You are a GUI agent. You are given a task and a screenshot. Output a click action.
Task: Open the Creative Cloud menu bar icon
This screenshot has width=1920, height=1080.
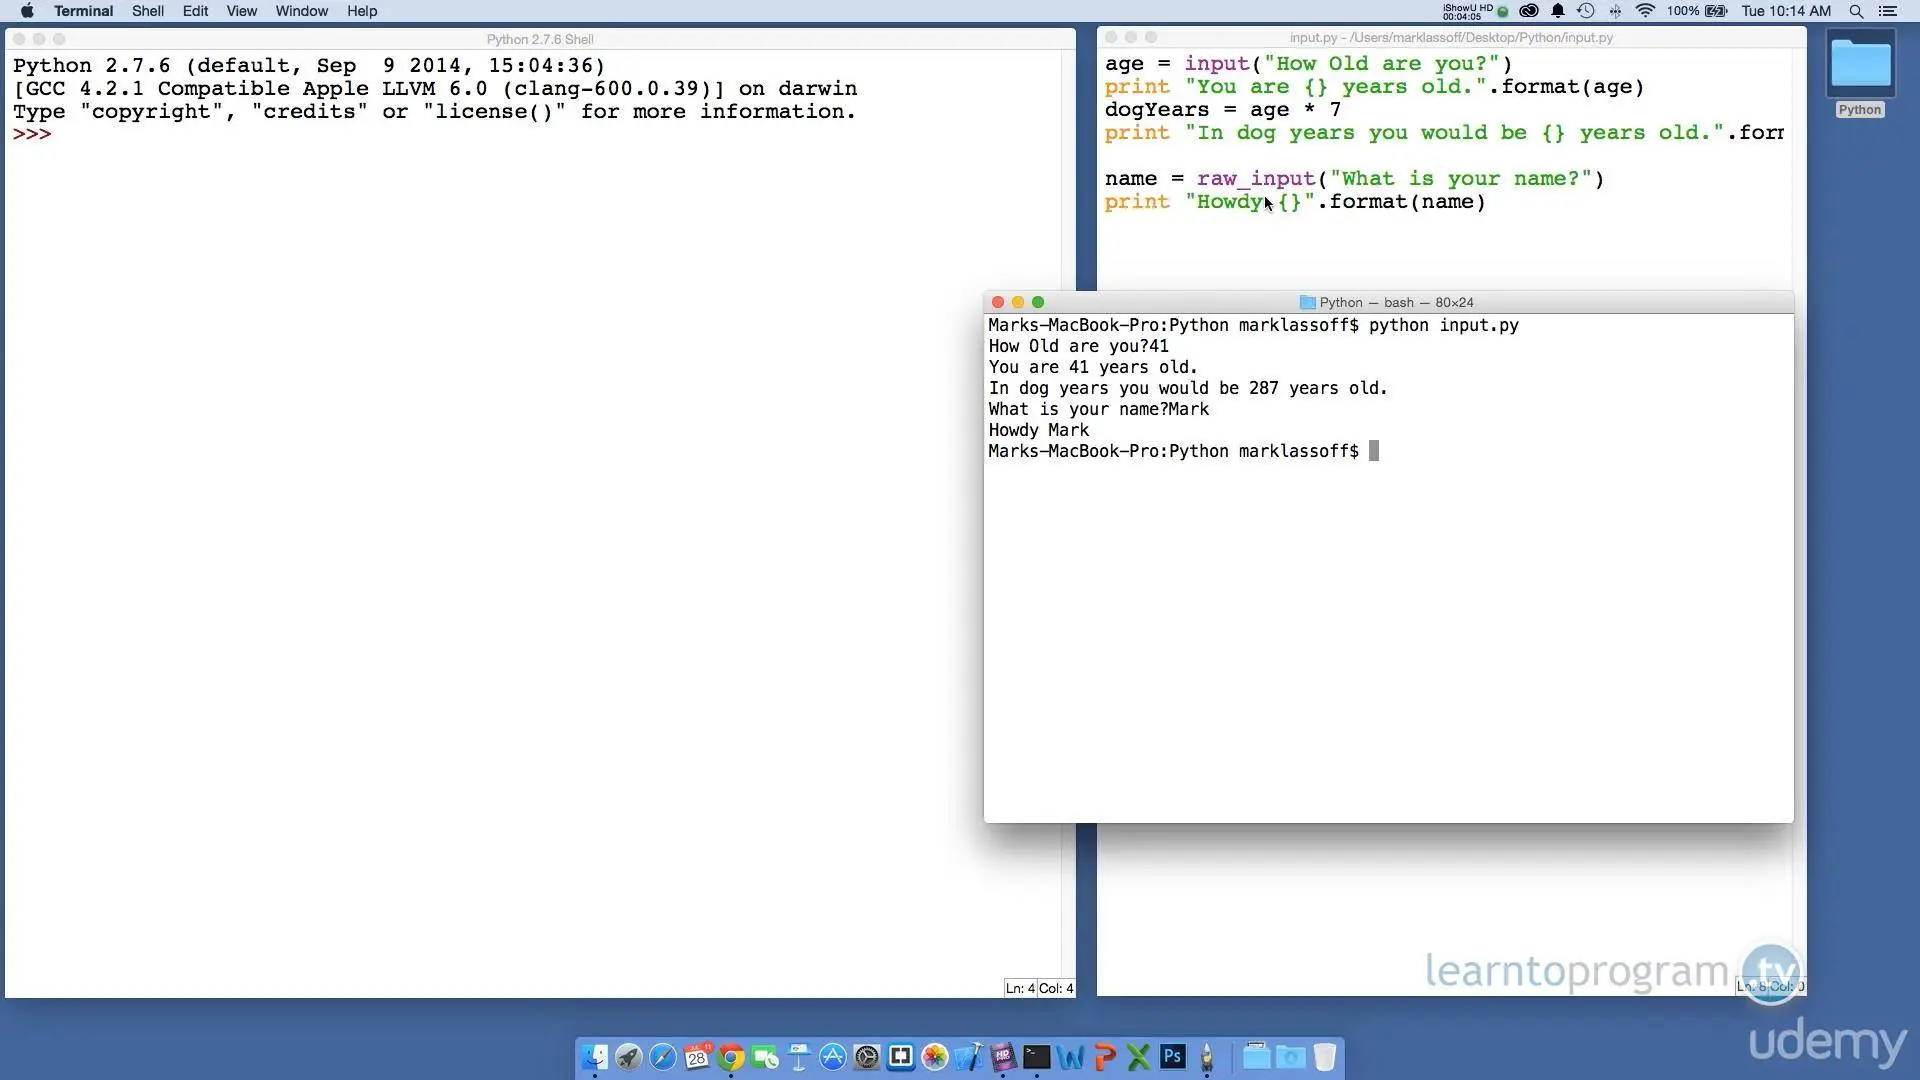click(x=1529, y=11)
